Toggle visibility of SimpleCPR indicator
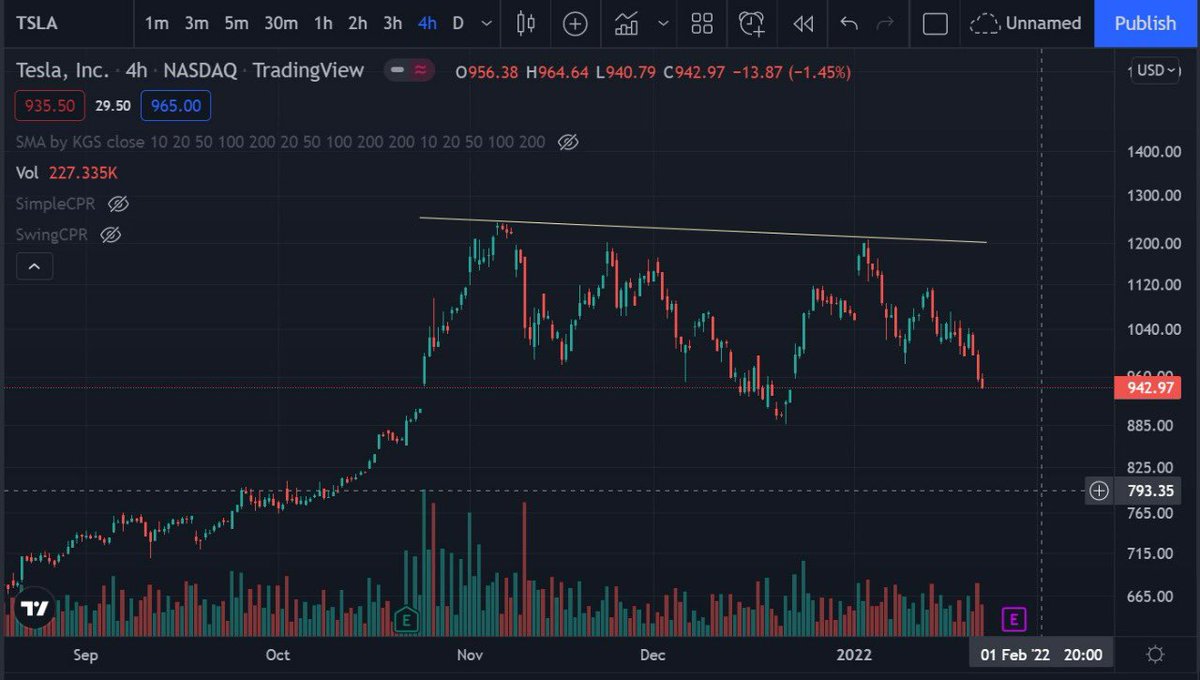The image size is (1200, 680). (x=117, y=203)
